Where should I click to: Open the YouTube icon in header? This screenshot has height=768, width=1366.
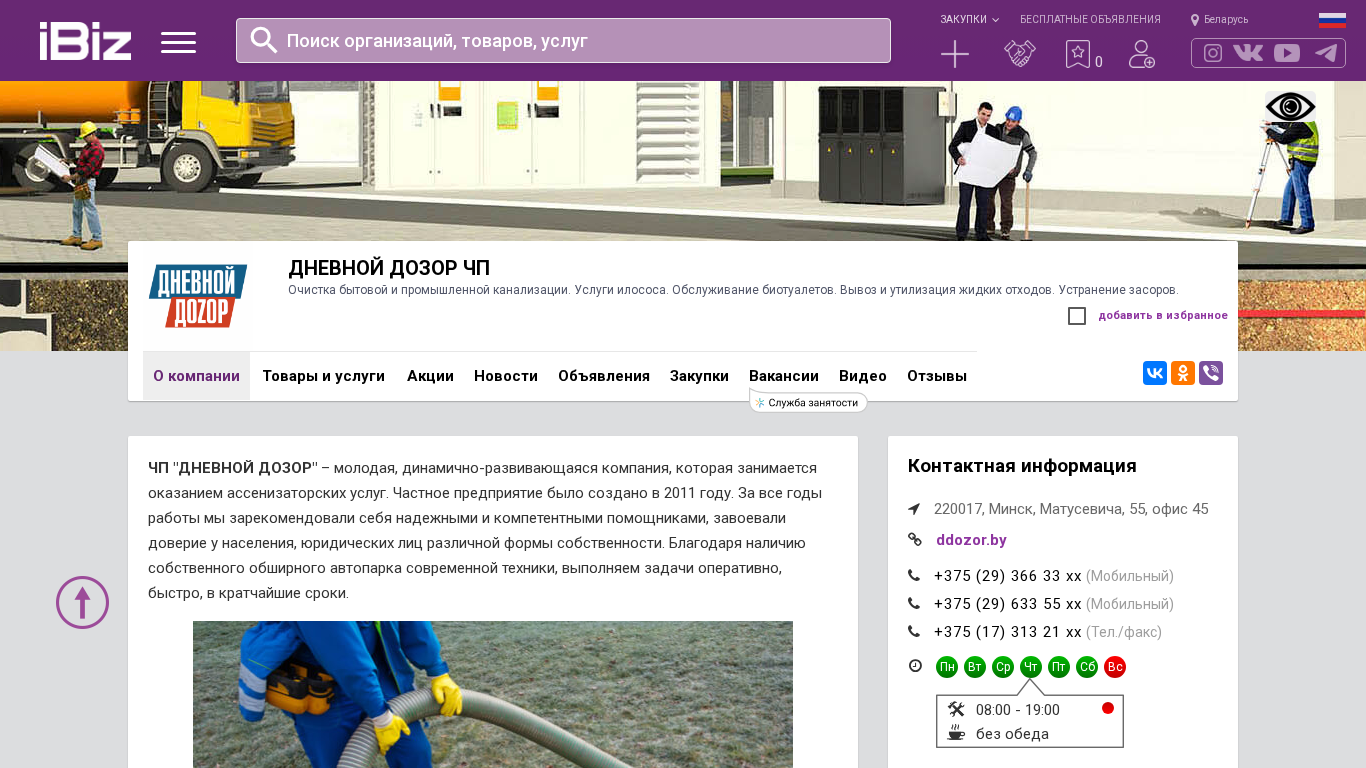pos(1287,53)
